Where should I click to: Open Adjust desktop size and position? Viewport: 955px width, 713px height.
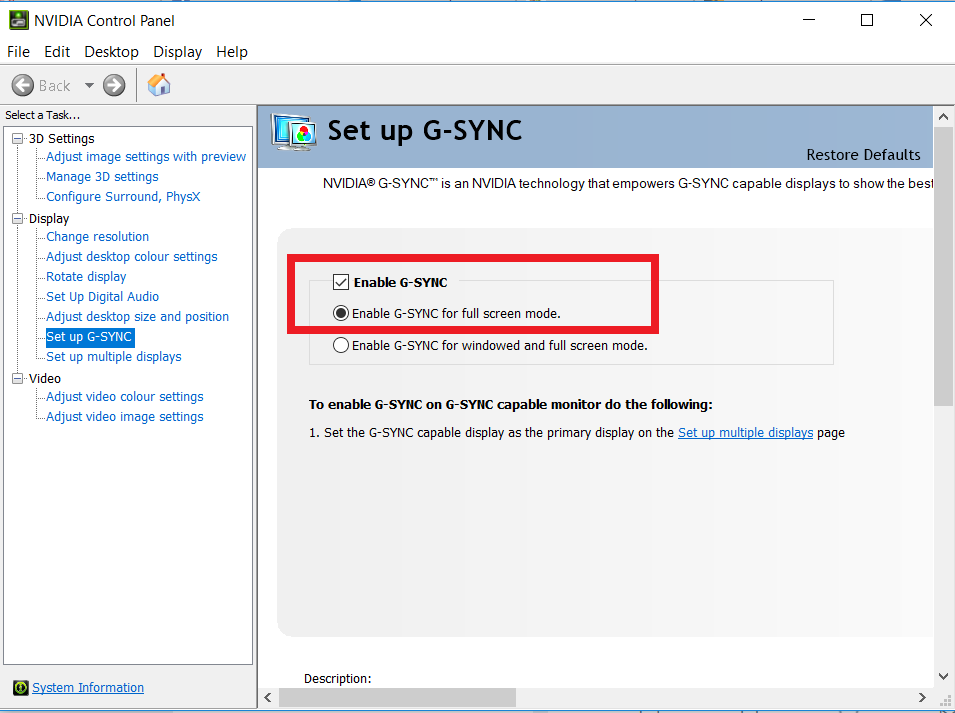point(138,317)
